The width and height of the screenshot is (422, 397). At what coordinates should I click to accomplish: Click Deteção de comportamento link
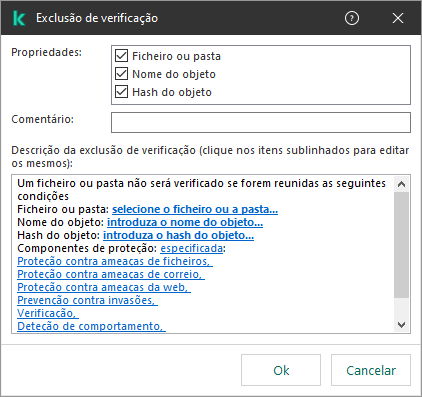91,326
